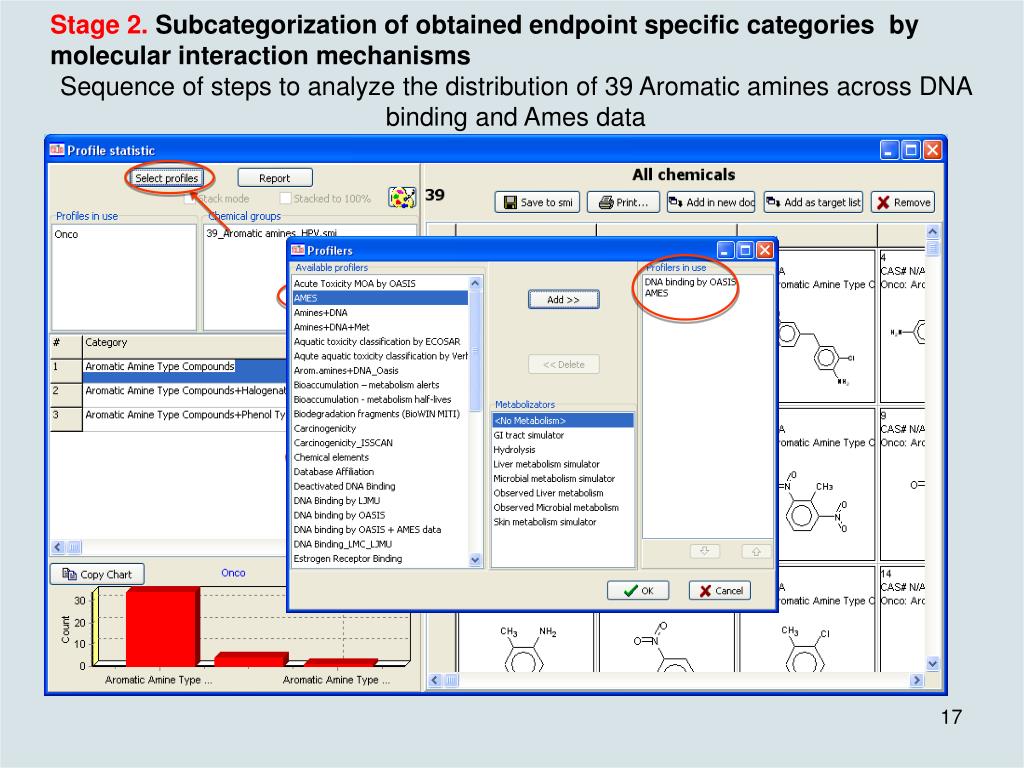The width and height of the screenshot is (1024, 768).
Task: Select GI tract simulator metabolizator
Action: (563, 435)
